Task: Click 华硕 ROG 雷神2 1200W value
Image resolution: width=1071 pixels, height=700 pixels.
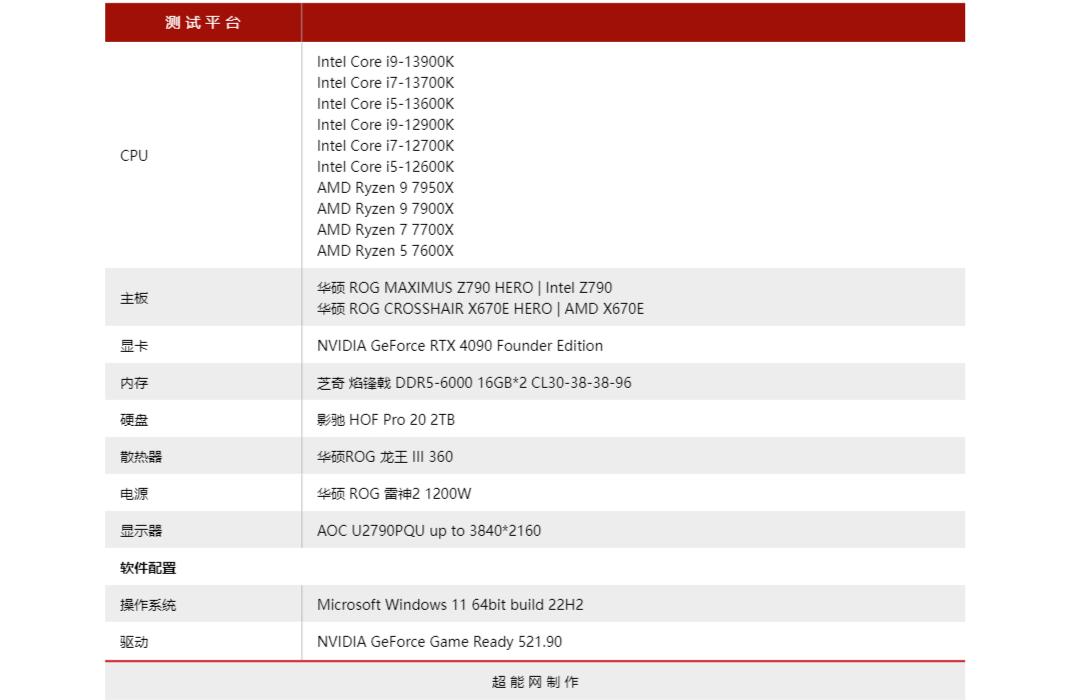Action: click(394, 494)
